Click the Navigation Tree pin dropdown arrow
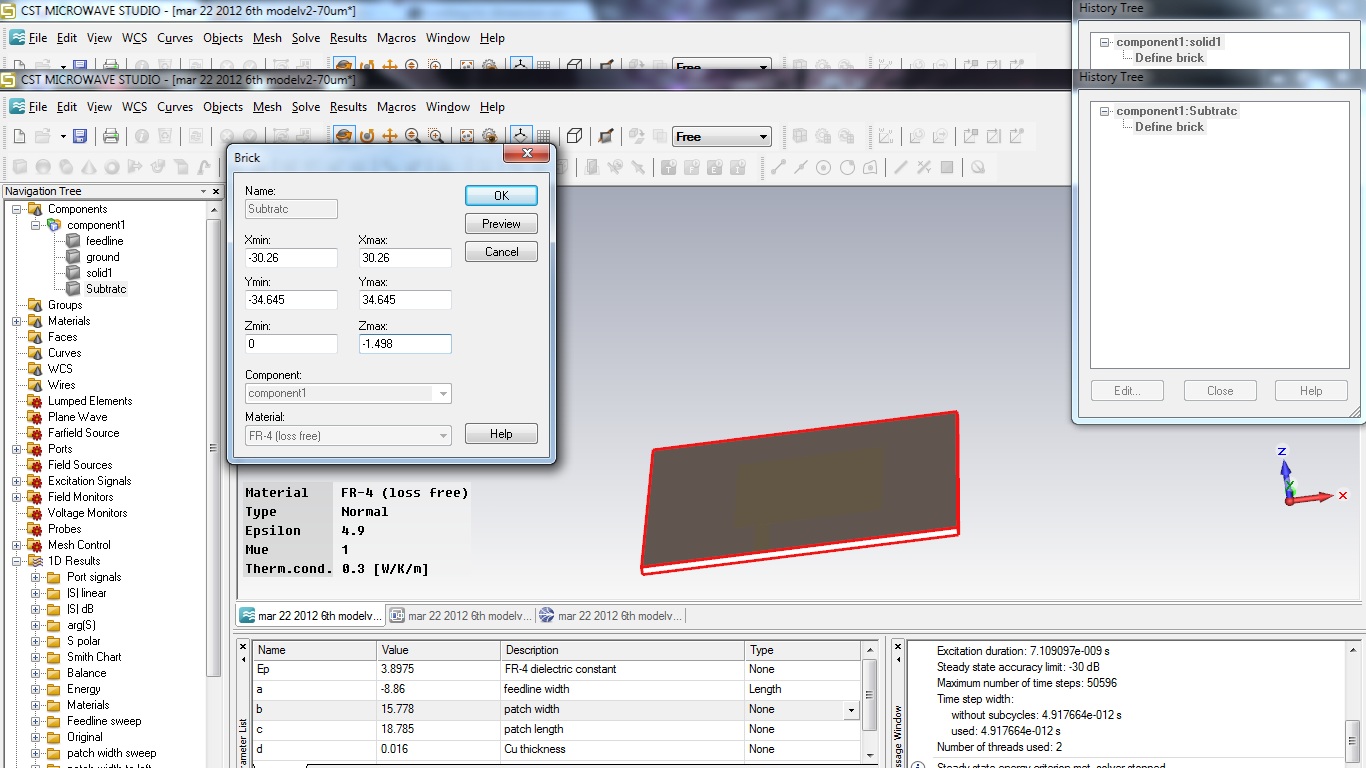The image size is (1366, 768). (x=203, y=191)
